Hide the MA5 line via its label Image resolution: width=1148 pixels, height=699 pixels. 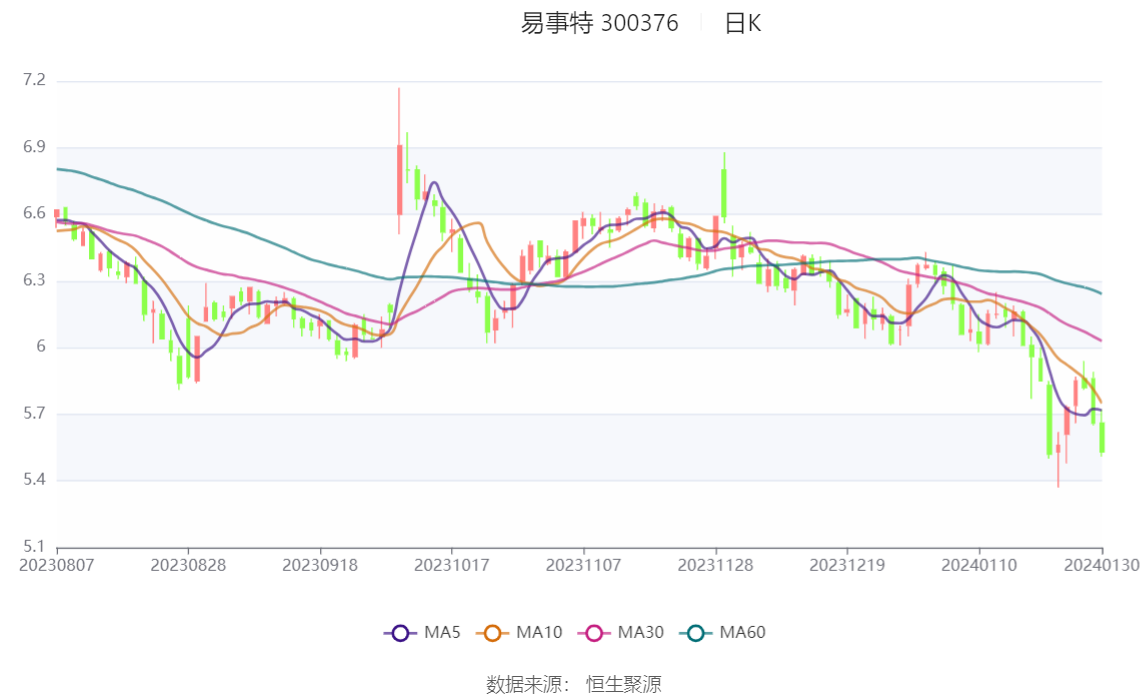[442, 632]
